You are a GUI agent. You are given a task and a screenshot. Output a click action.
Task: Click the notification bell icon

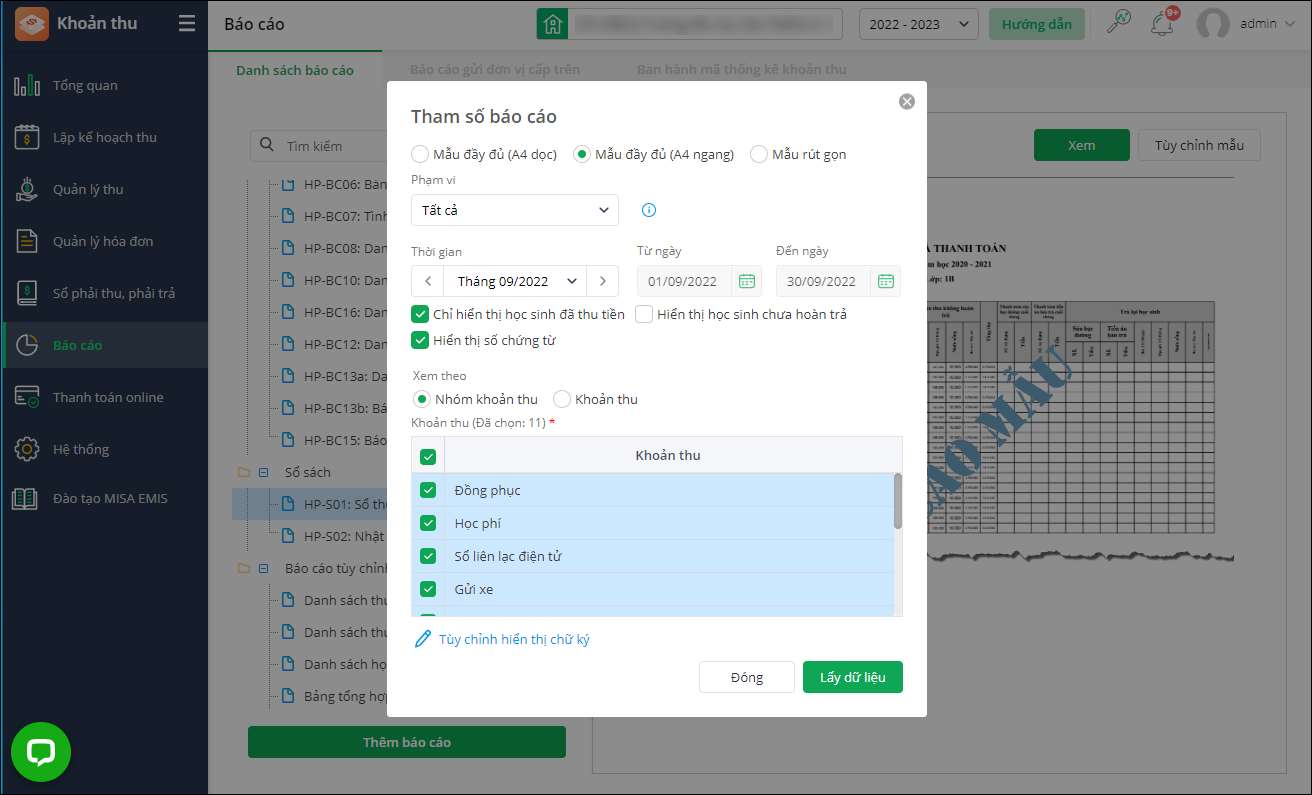click(1161, 24)
